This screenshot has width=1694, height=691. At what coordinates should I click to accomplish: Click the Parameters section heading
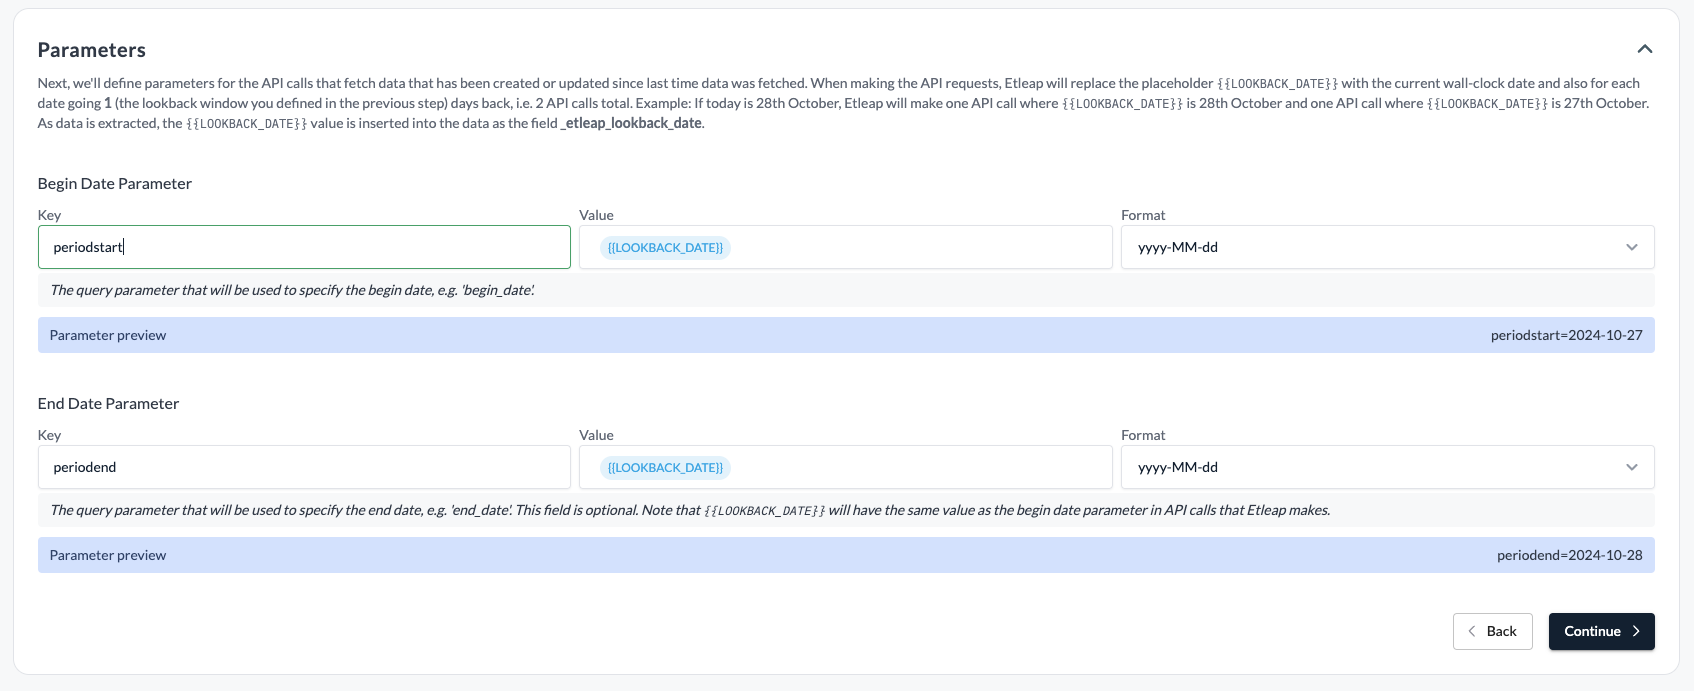[92, 50]
